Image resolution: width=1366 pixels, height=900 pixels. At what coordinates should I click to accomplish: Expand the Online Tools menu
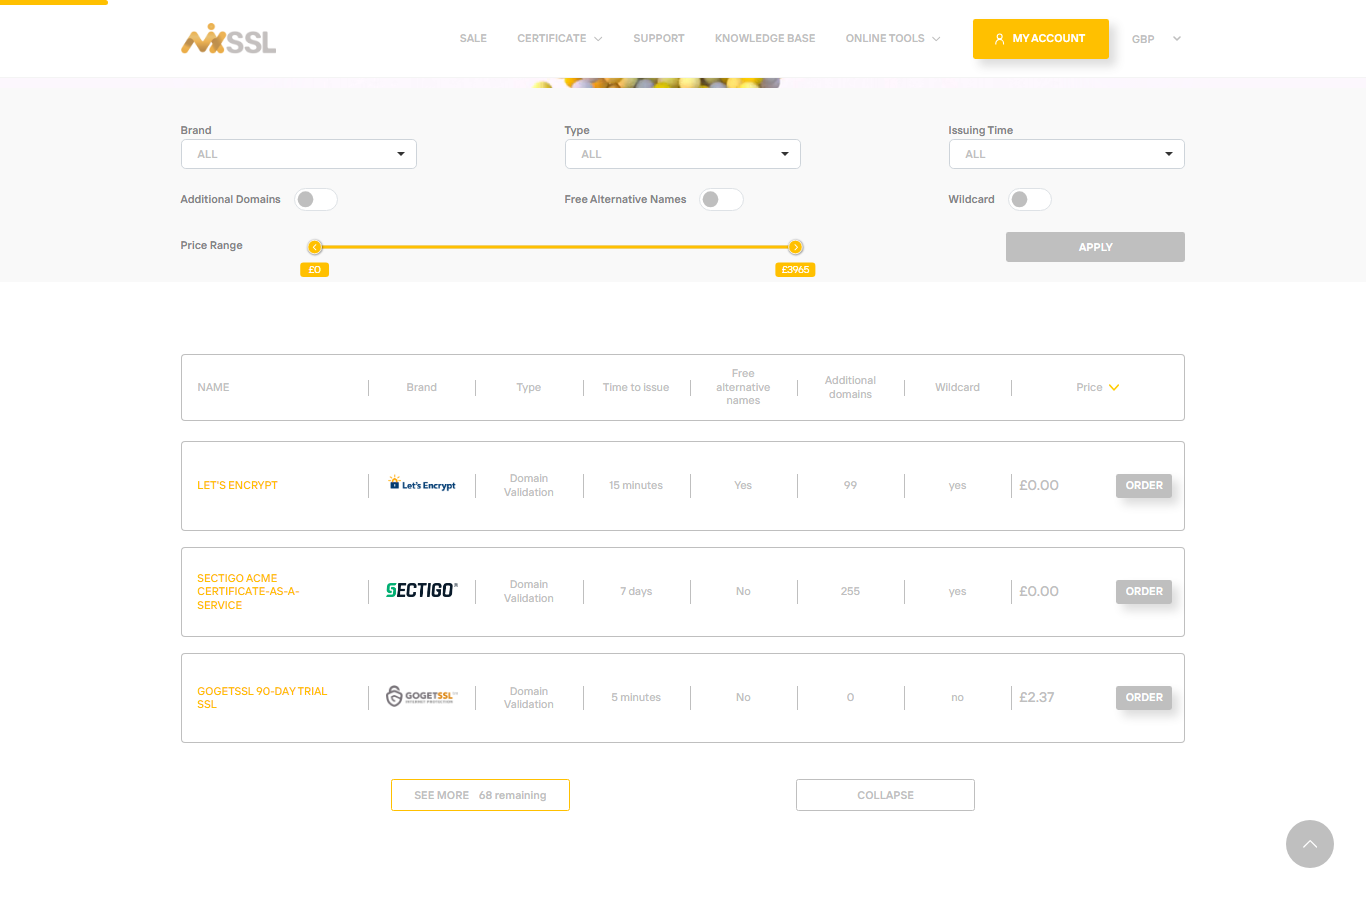pyautogui.click(x=893, y=39)
